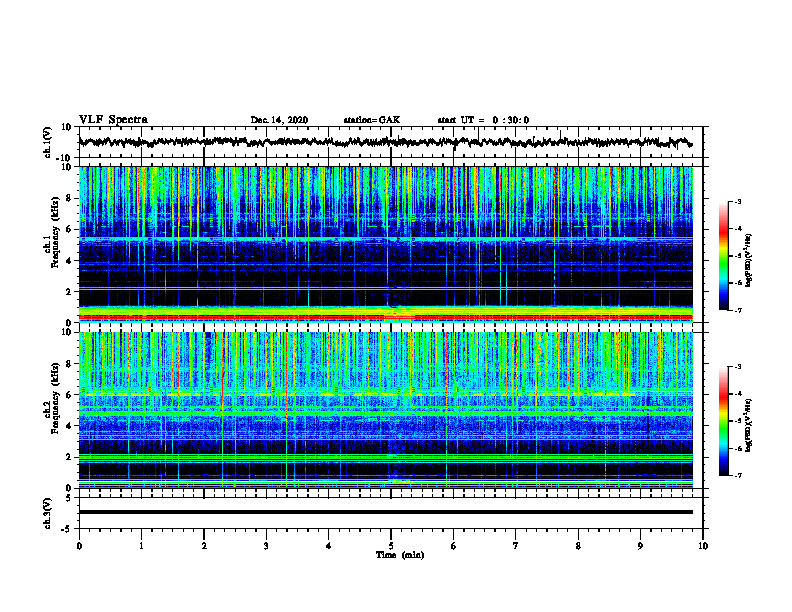Click the thick black ch.3 signal line
This screenshot has width=792, height=612.
[x=386, y=512]
